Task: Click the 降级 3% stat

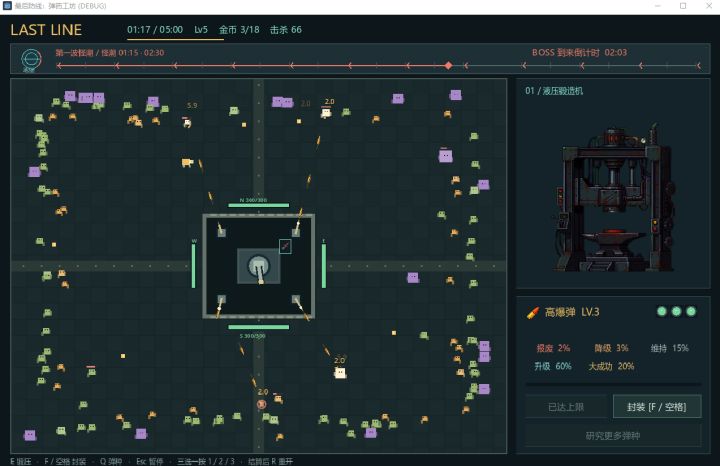Action: point(611,348)
